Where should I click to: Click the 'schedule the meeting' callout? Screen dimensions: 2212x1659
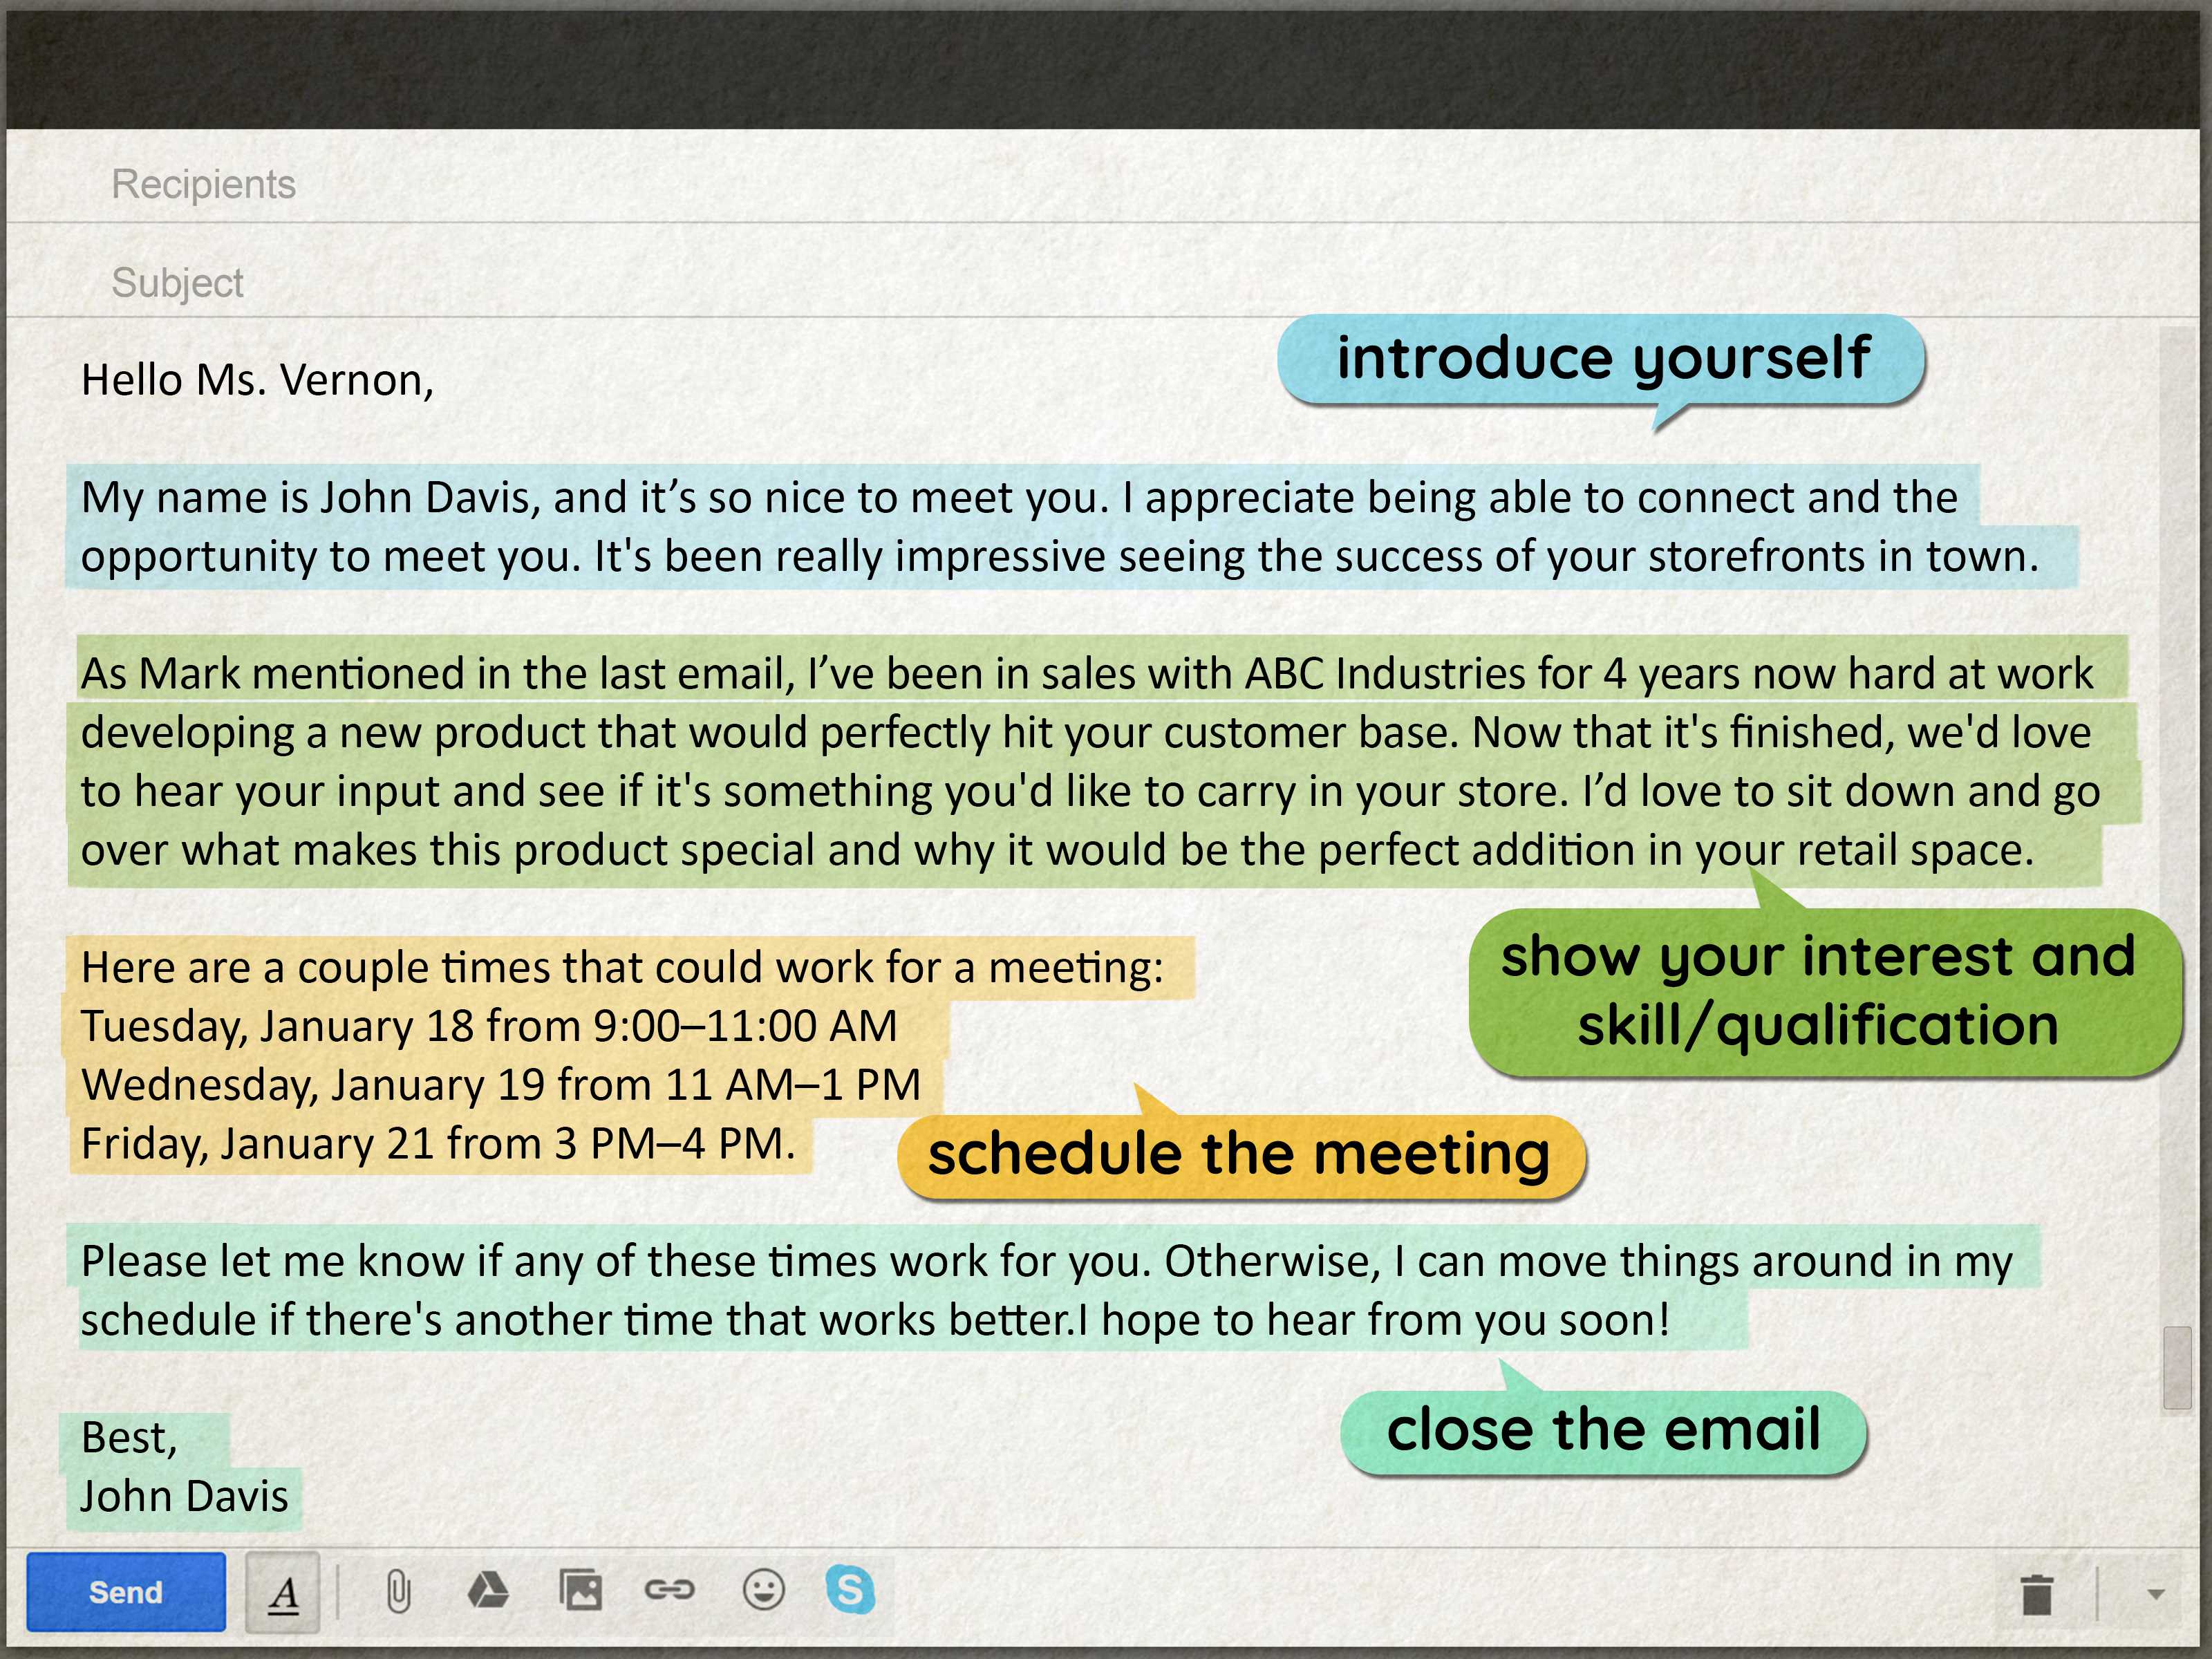1240,1155
